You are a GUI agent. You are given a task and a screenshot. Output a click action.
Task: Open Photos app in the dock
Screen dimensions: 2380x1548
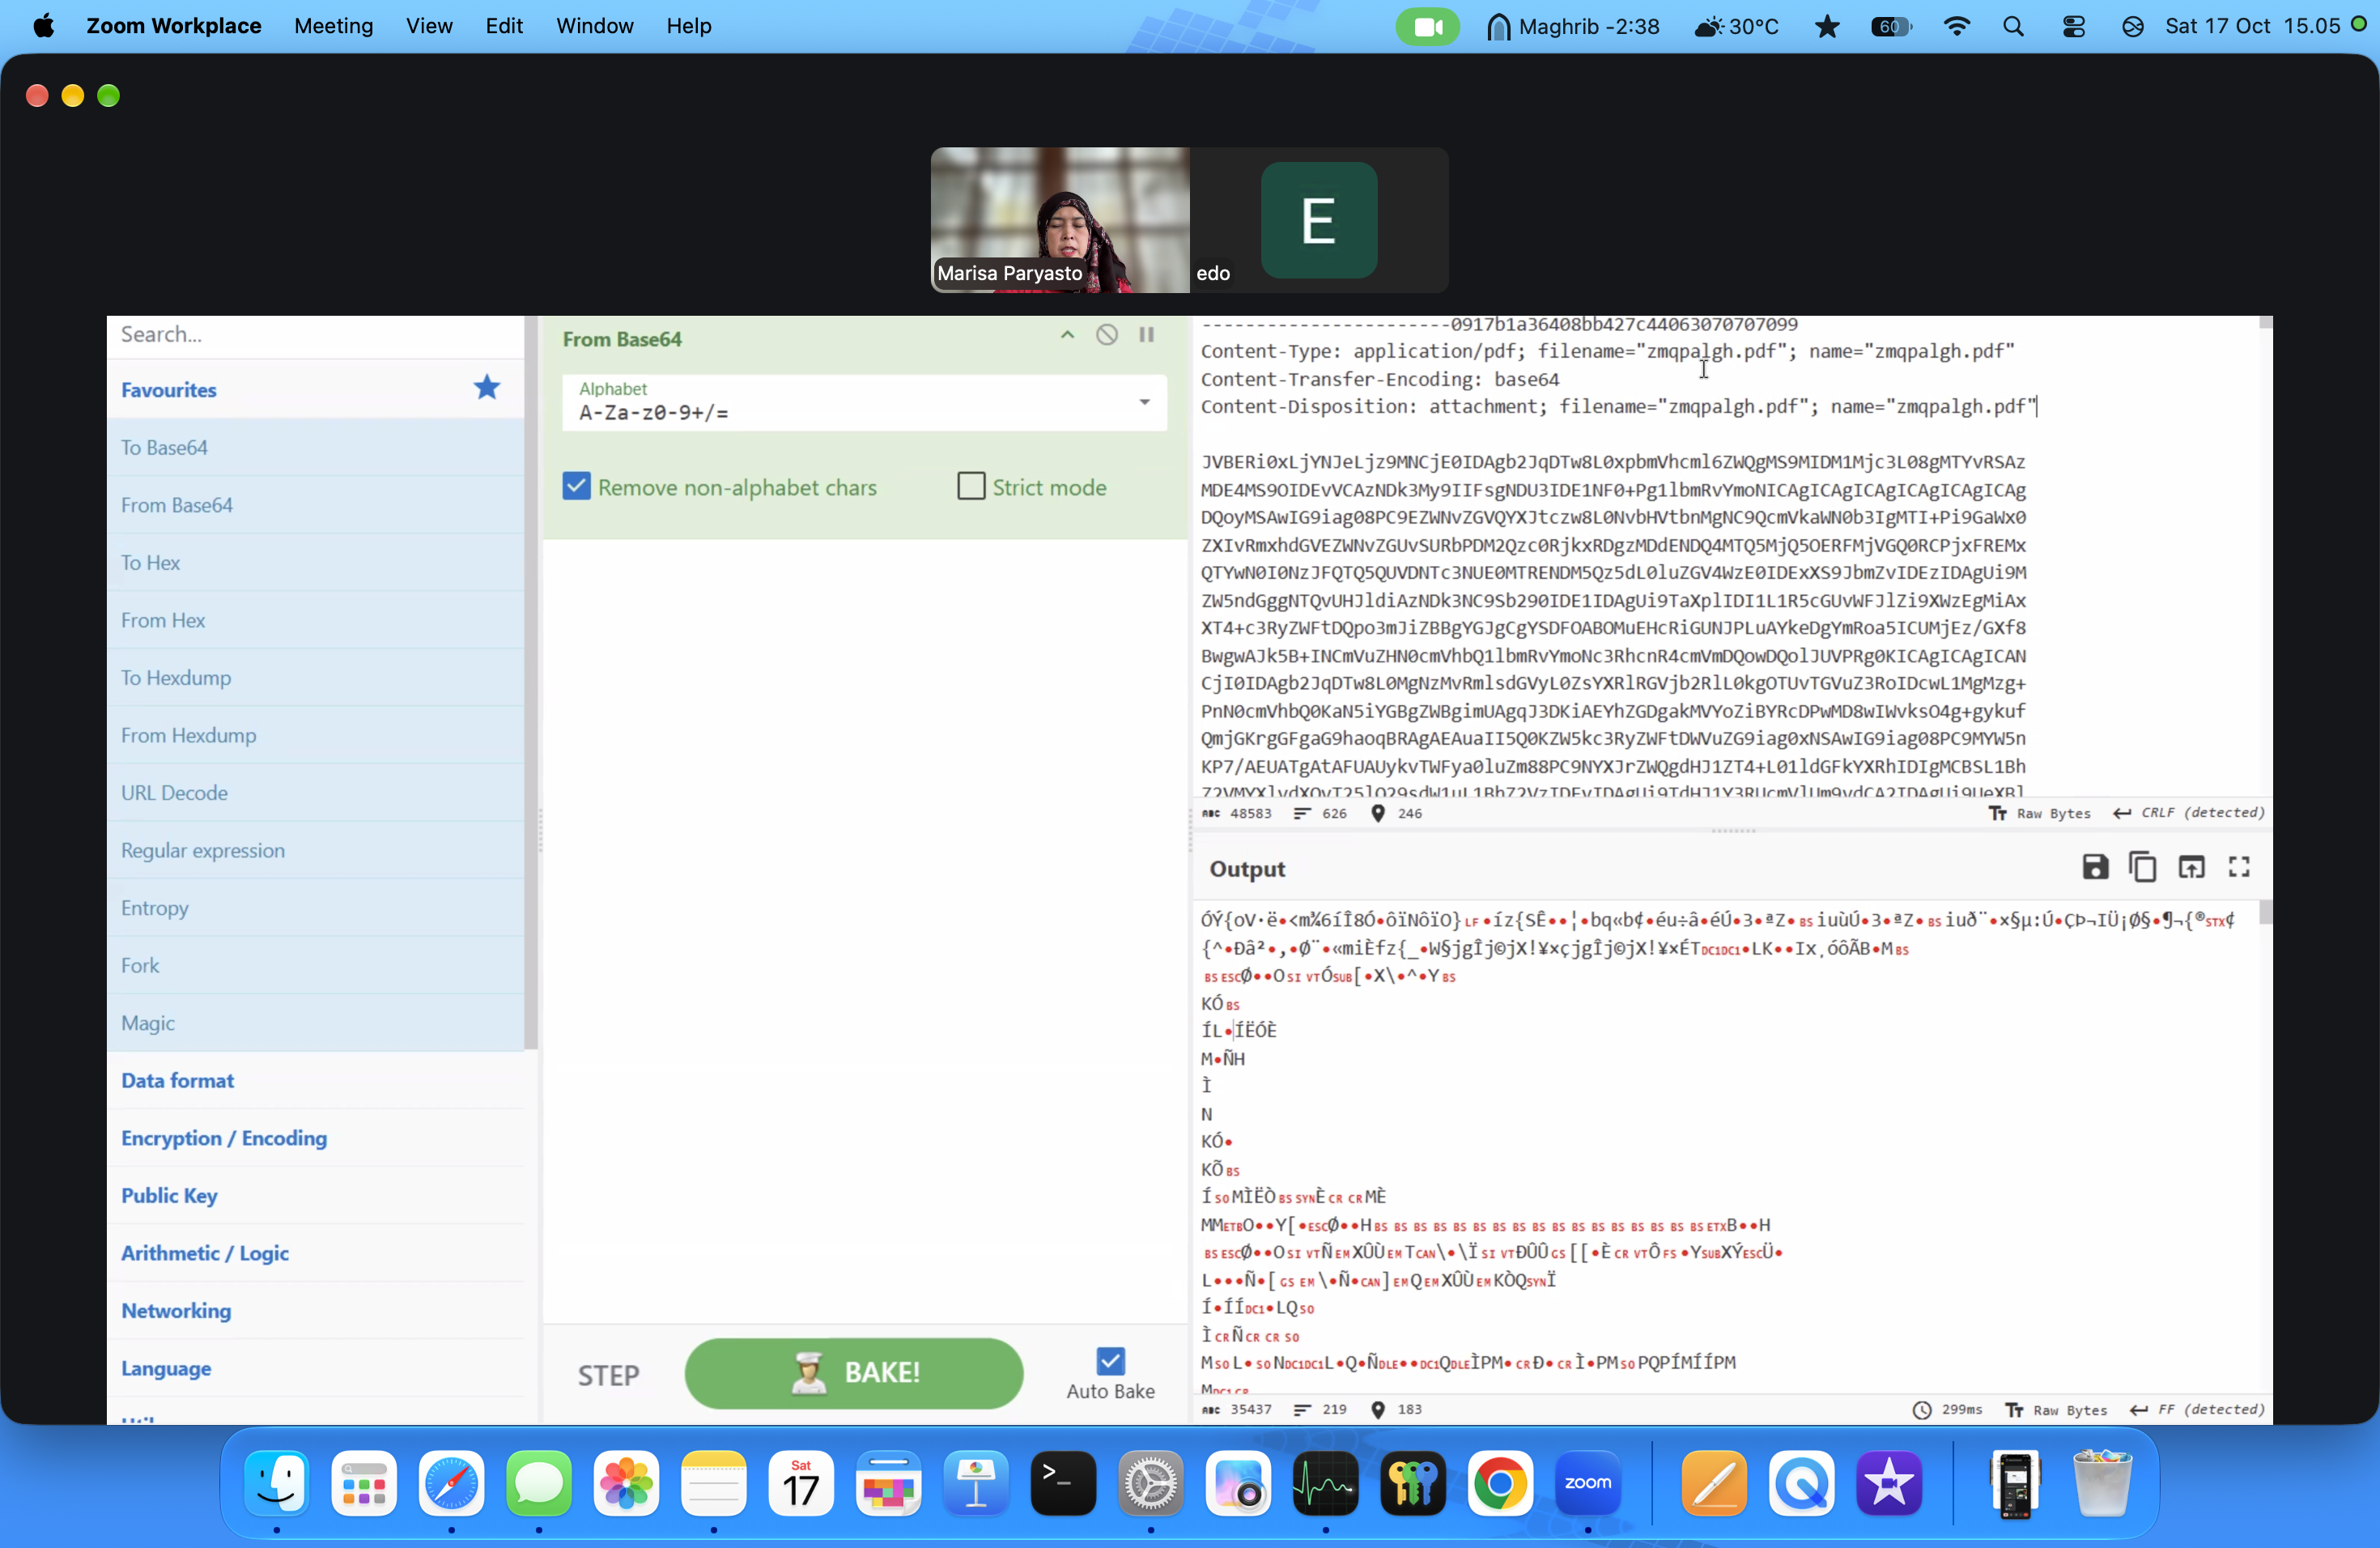(x=626, y=1483)
